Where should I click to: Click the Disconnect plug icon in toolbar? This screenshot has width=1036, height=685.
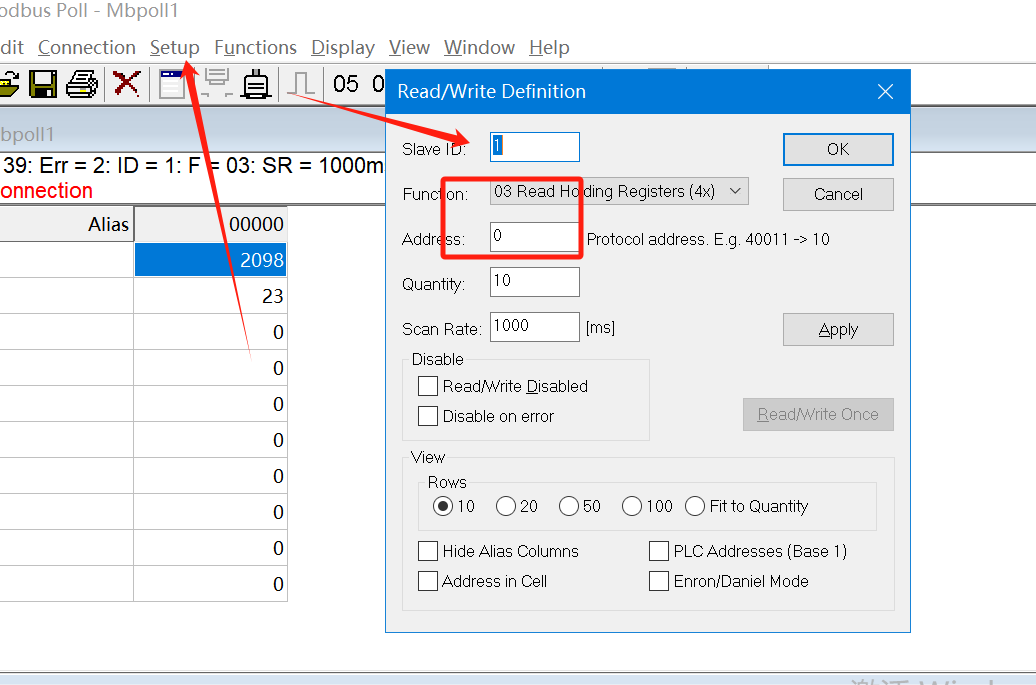(x=257, y=84)
